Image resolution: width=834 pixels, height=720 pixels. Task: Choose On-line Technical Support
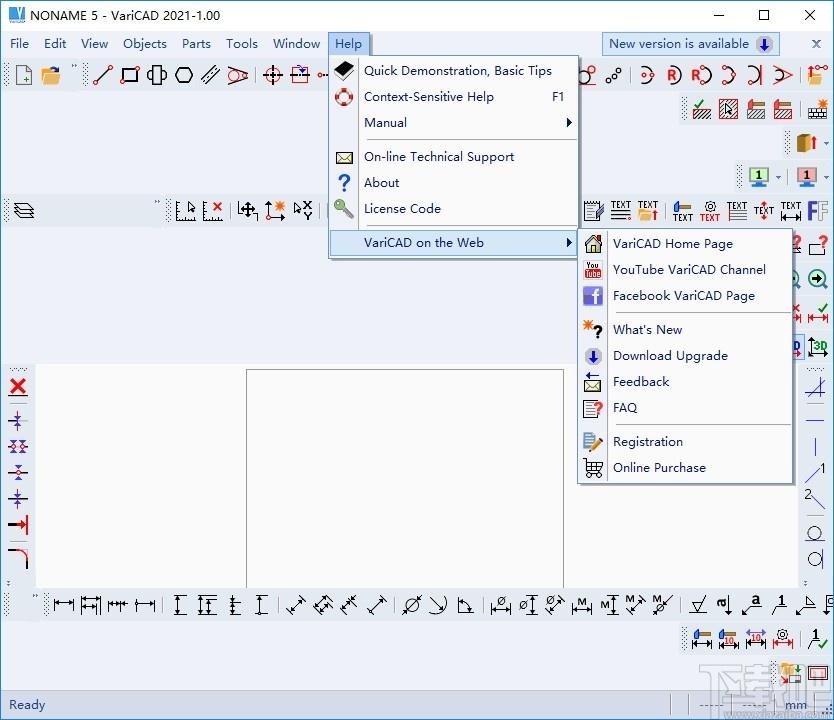pyautogui.click(x=454, y=157)
